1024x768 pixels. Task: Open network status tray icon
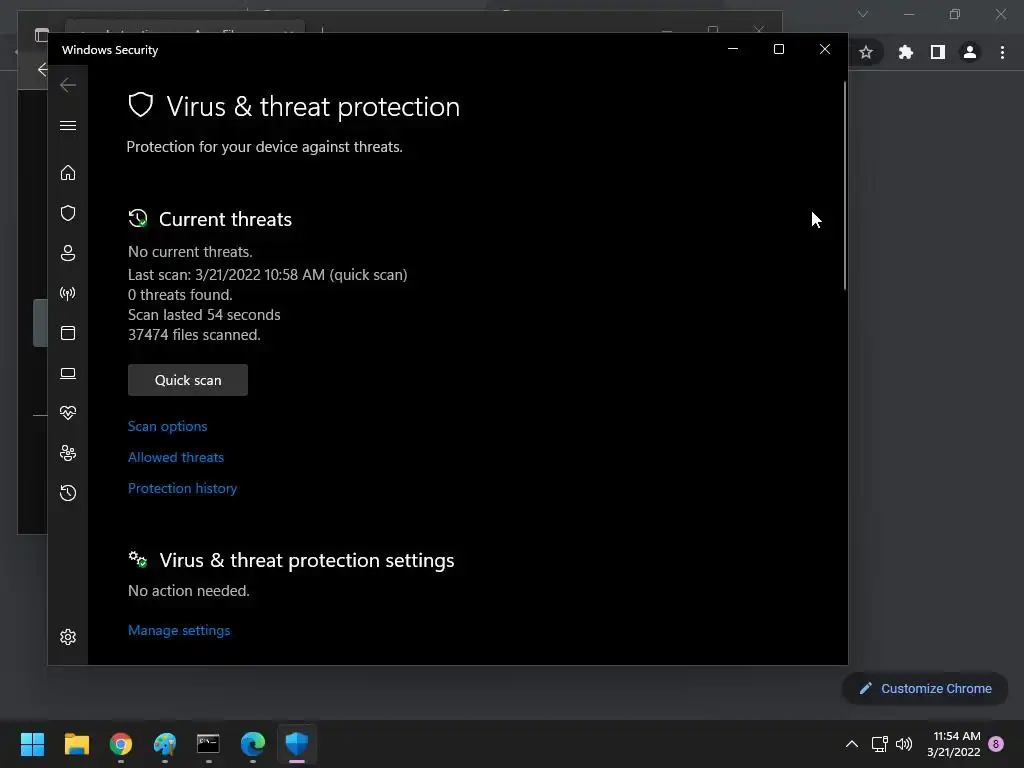coord(879,744)
